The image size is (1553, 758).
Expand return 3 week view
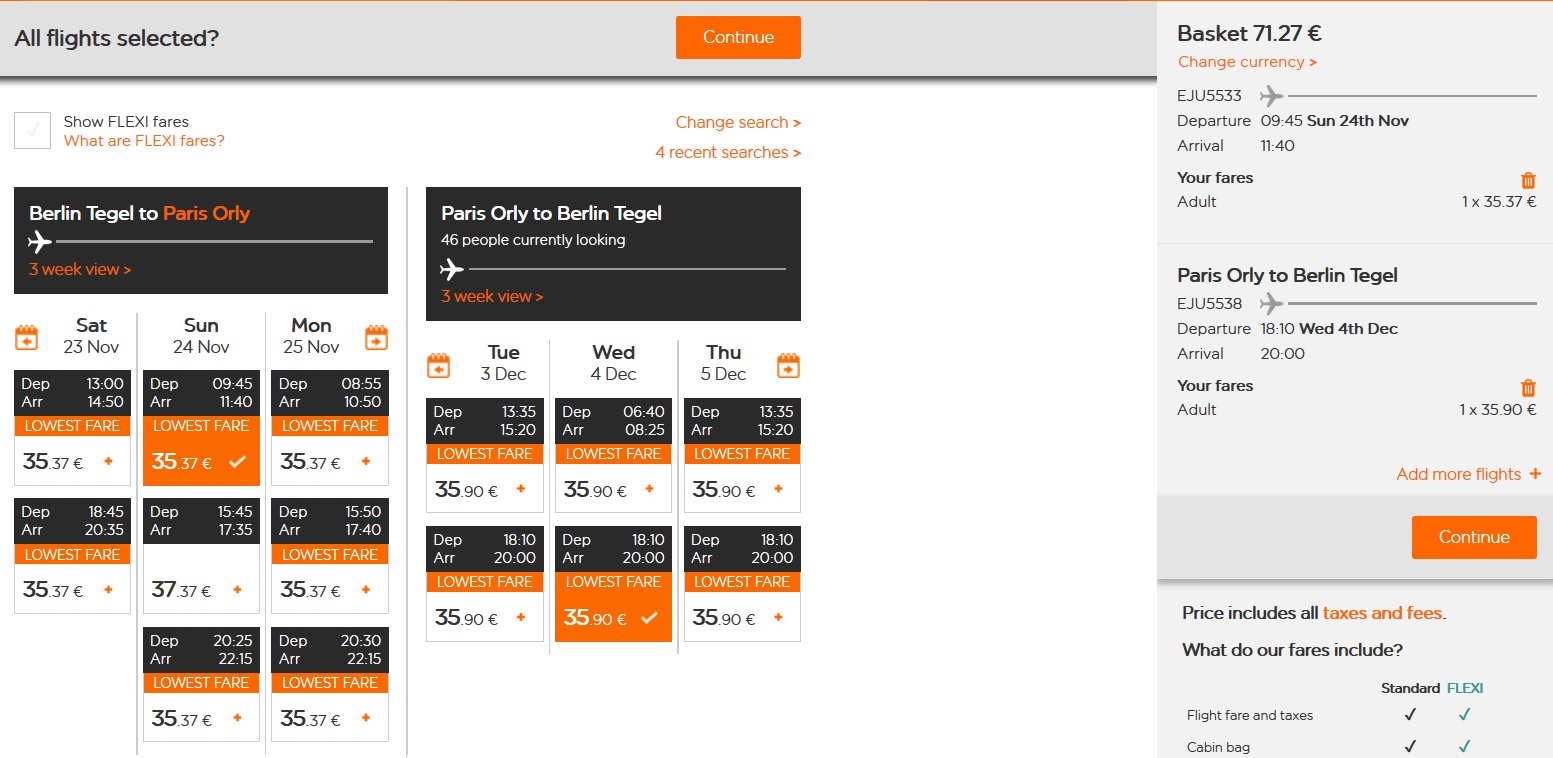pyautogui.click(x=492, y=296)
